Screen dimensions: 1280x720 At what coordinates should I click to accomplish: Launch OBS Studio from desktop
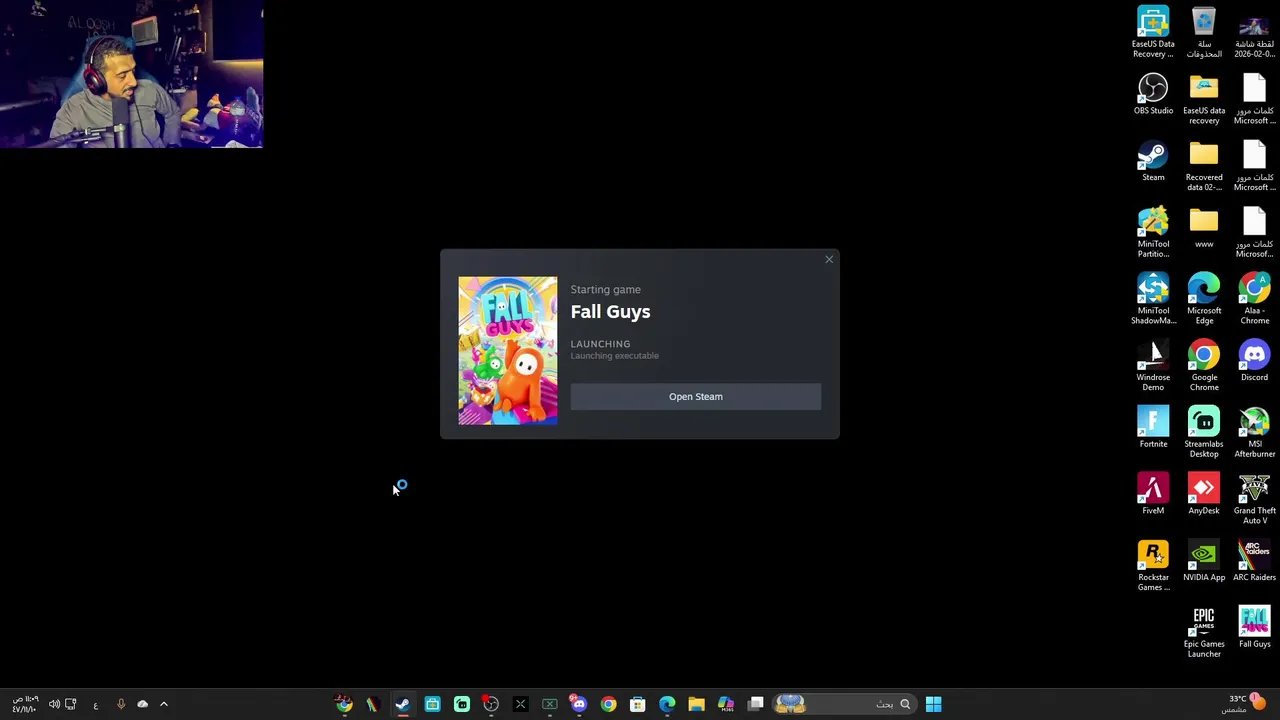(1153, 94)
